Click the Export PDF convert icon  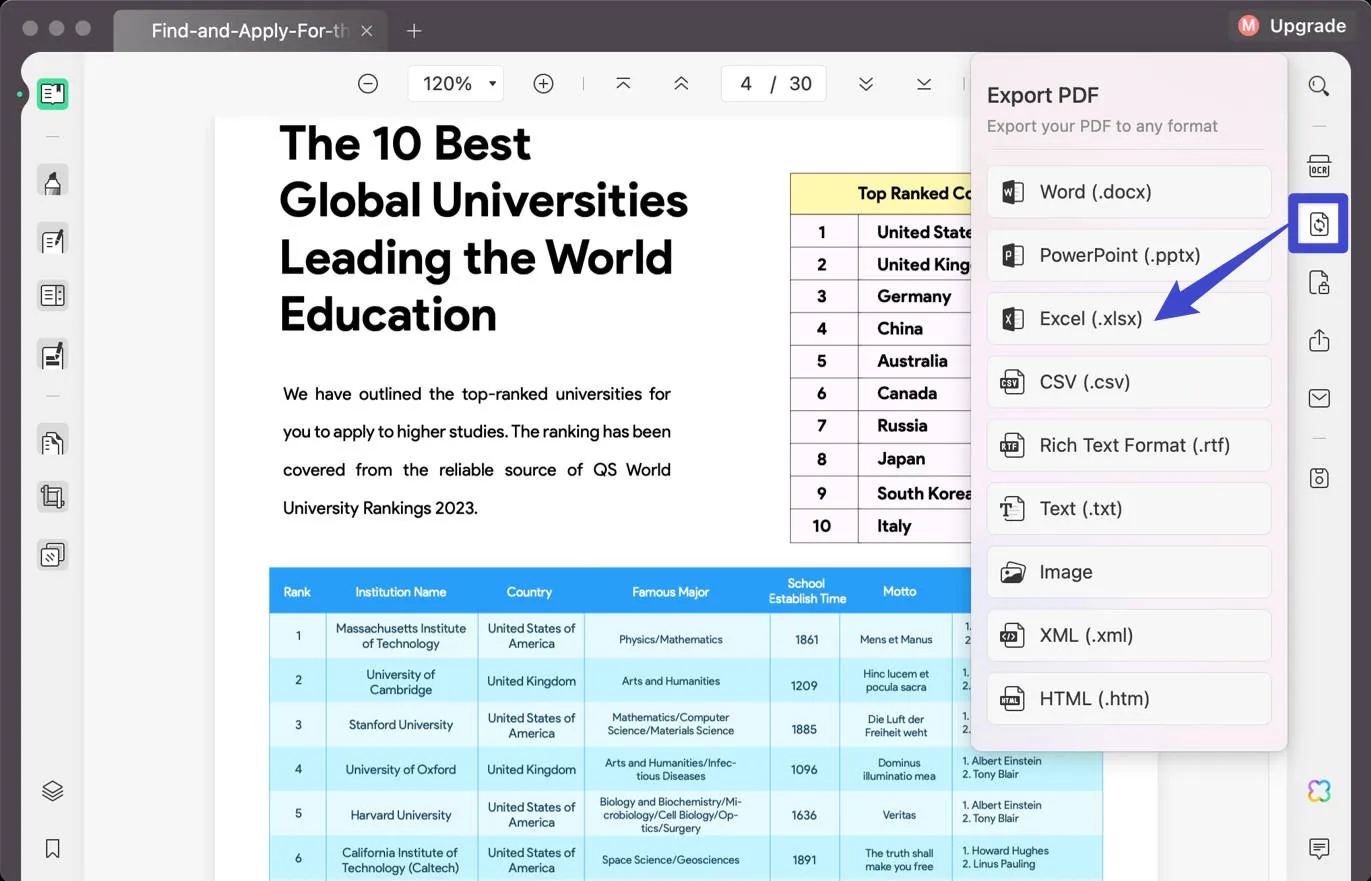tap(1319, 223)
